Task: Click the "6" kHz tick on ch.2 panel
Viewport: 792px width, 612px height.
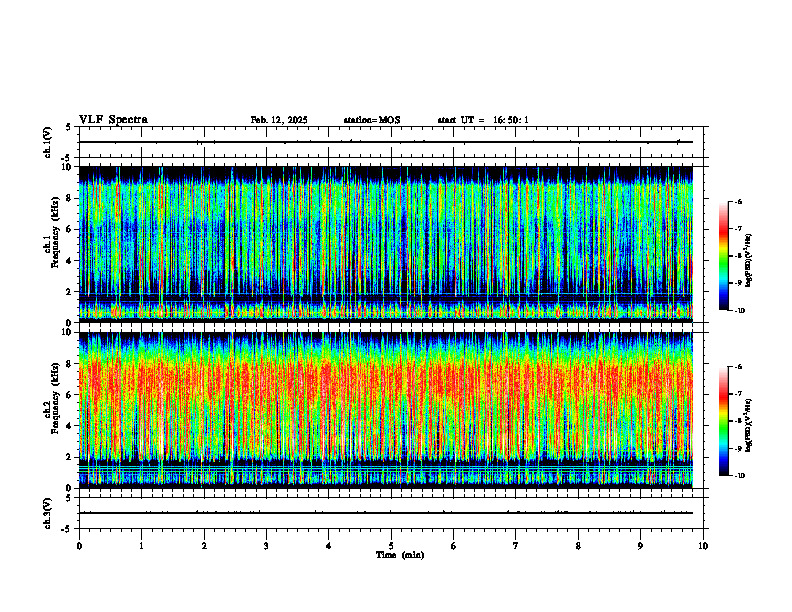Action: (x=70, y=395)
